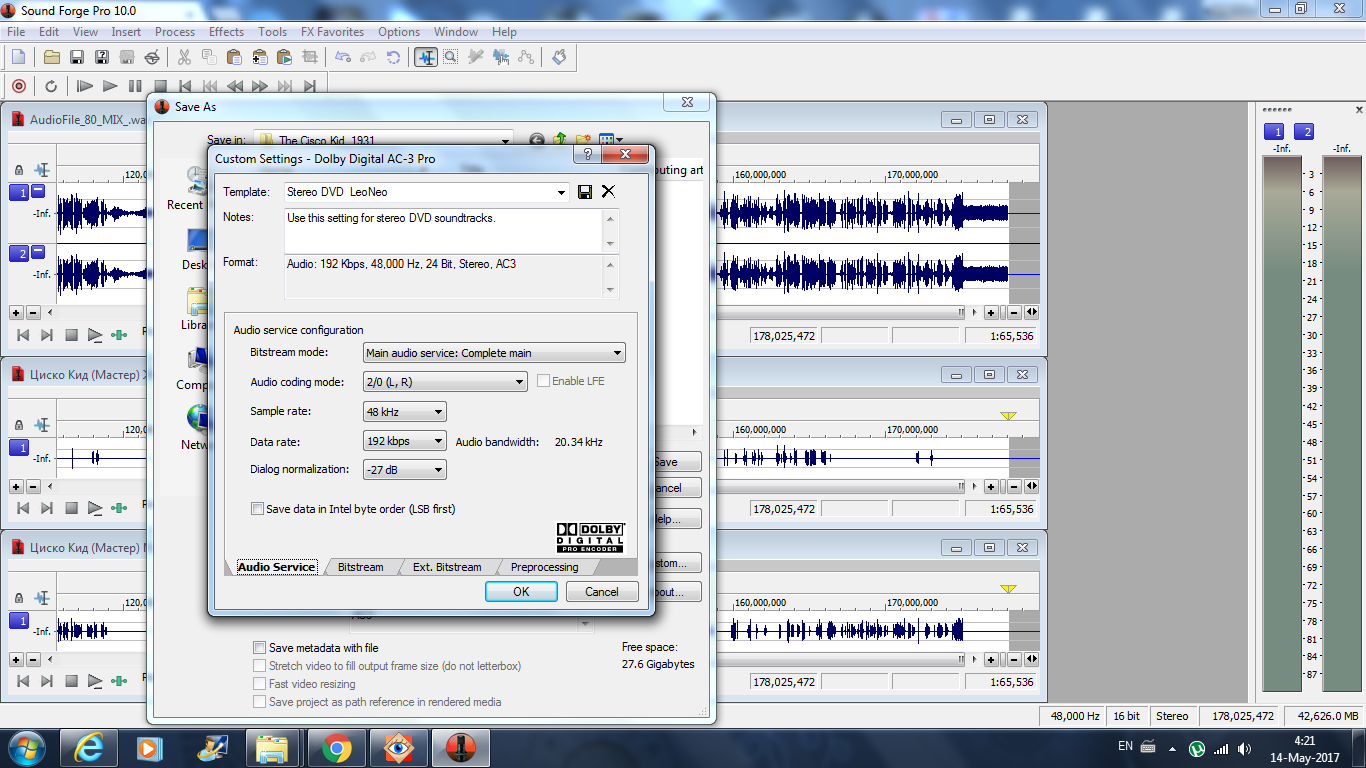Open the view menu dropdown in Save As
The width and height of the screenshot is (1366, 768).
pyautogui.click(x=620, y=141)
